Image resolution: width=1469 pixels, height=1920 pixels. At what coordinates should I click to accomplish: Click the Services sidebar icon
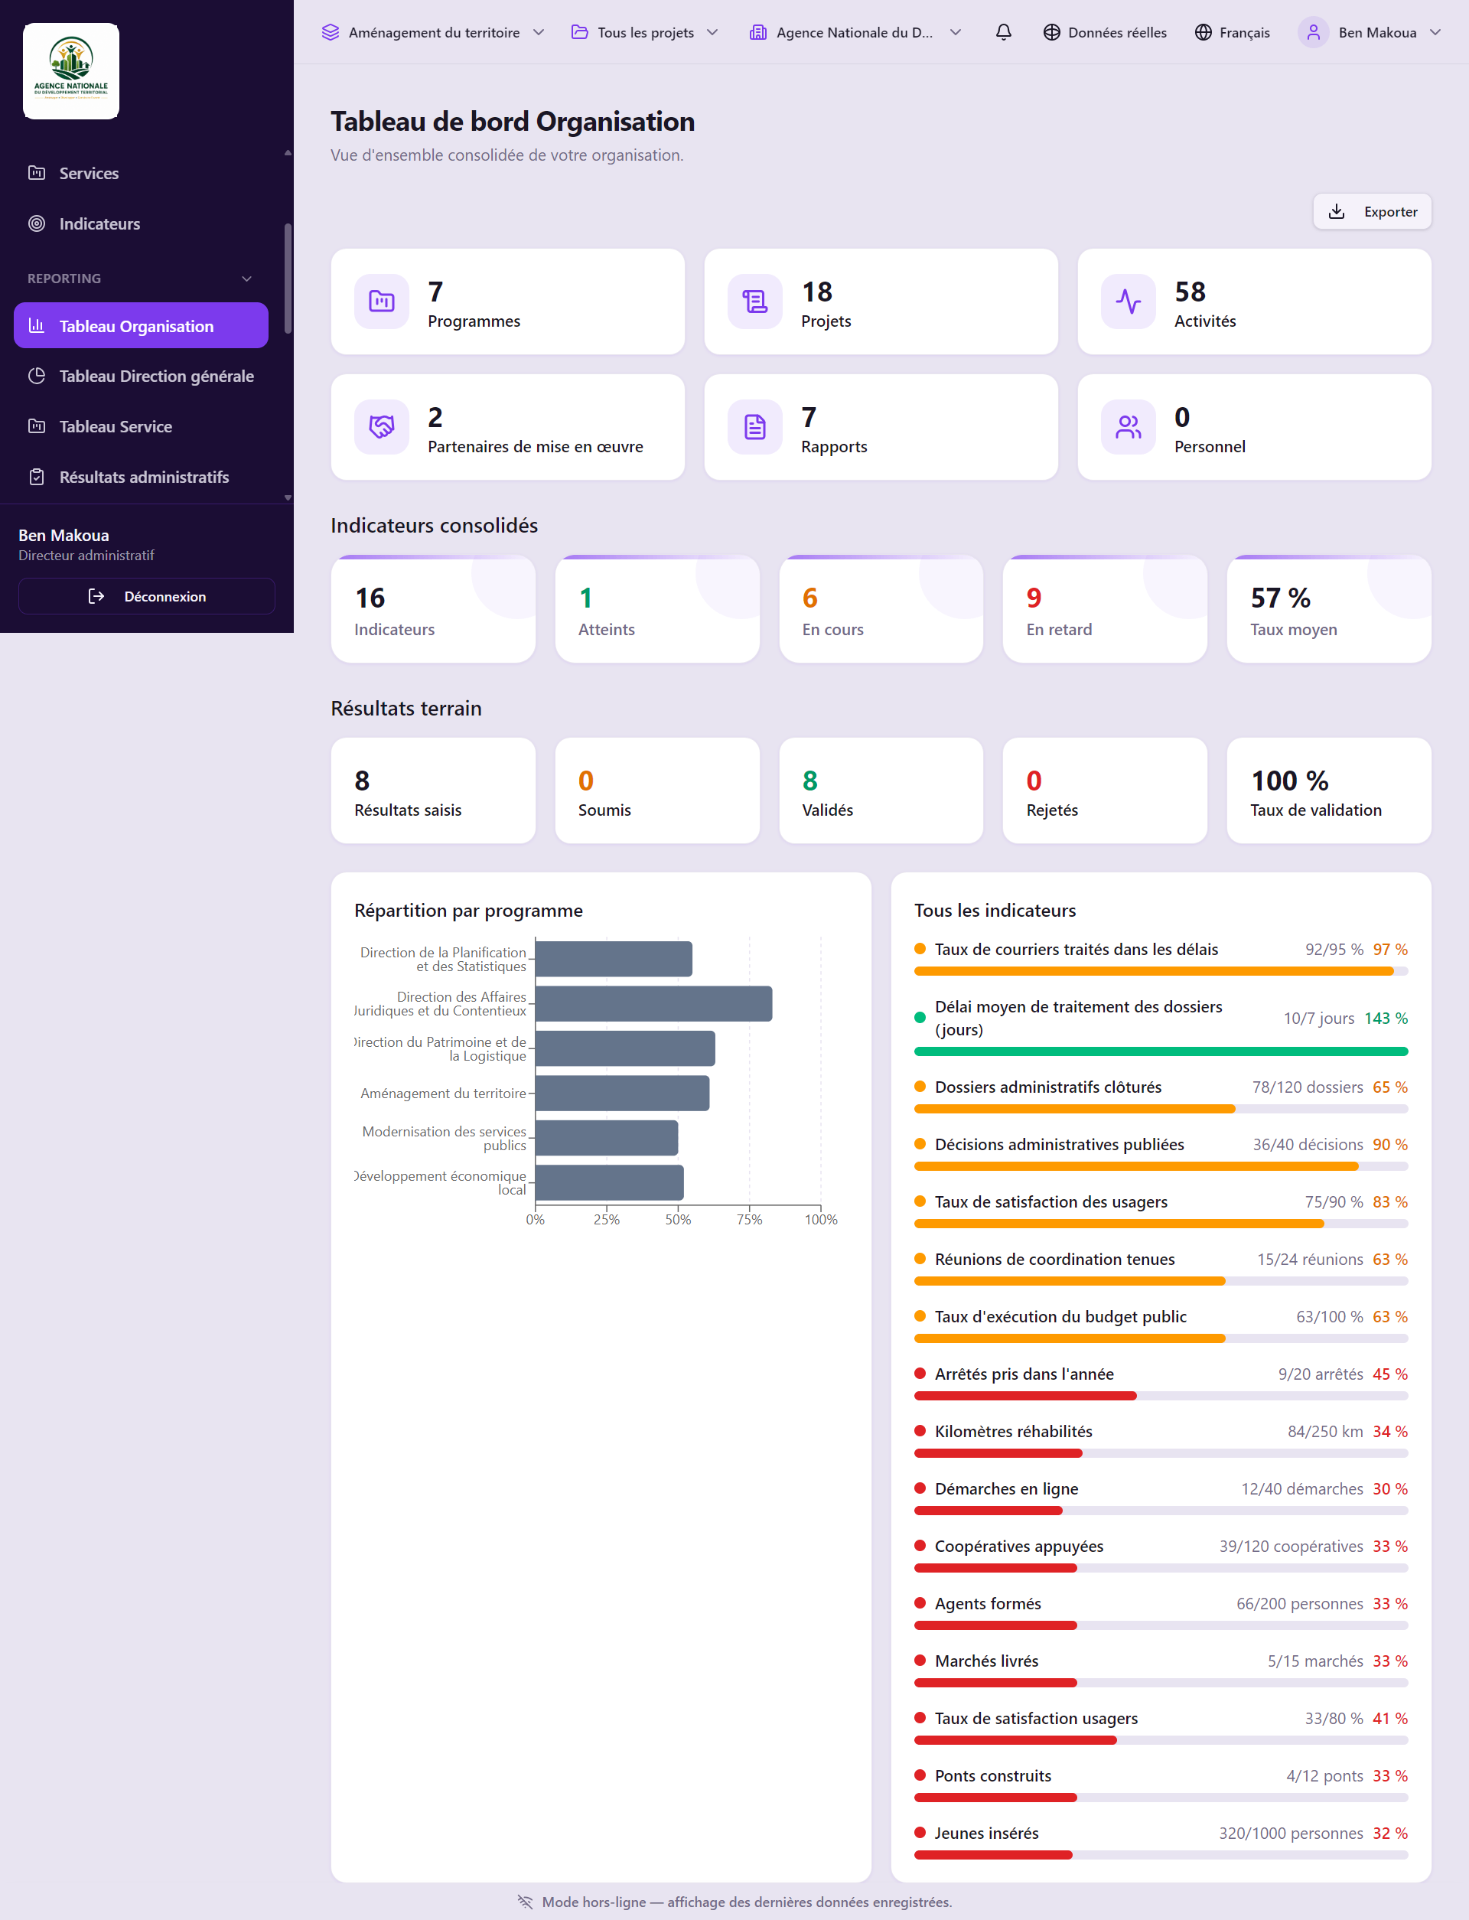[x=37, y=173]
